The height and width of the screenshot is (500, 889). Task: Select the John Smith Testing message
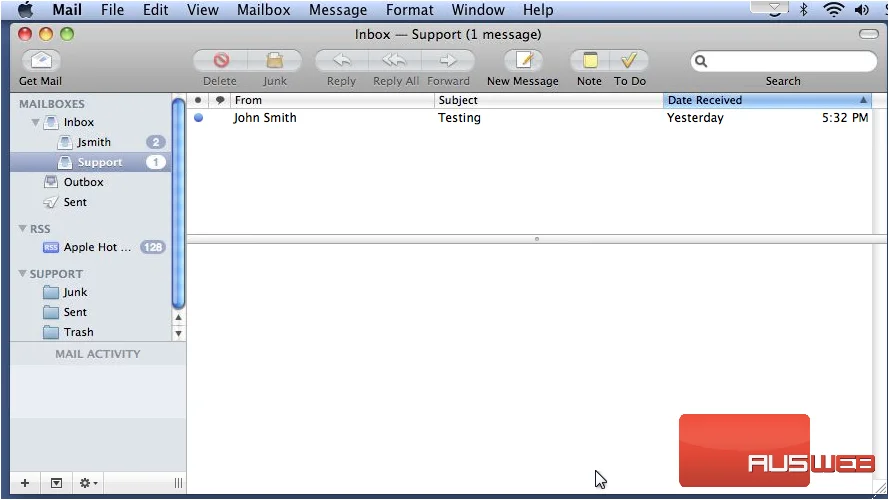tap(530, 118)
